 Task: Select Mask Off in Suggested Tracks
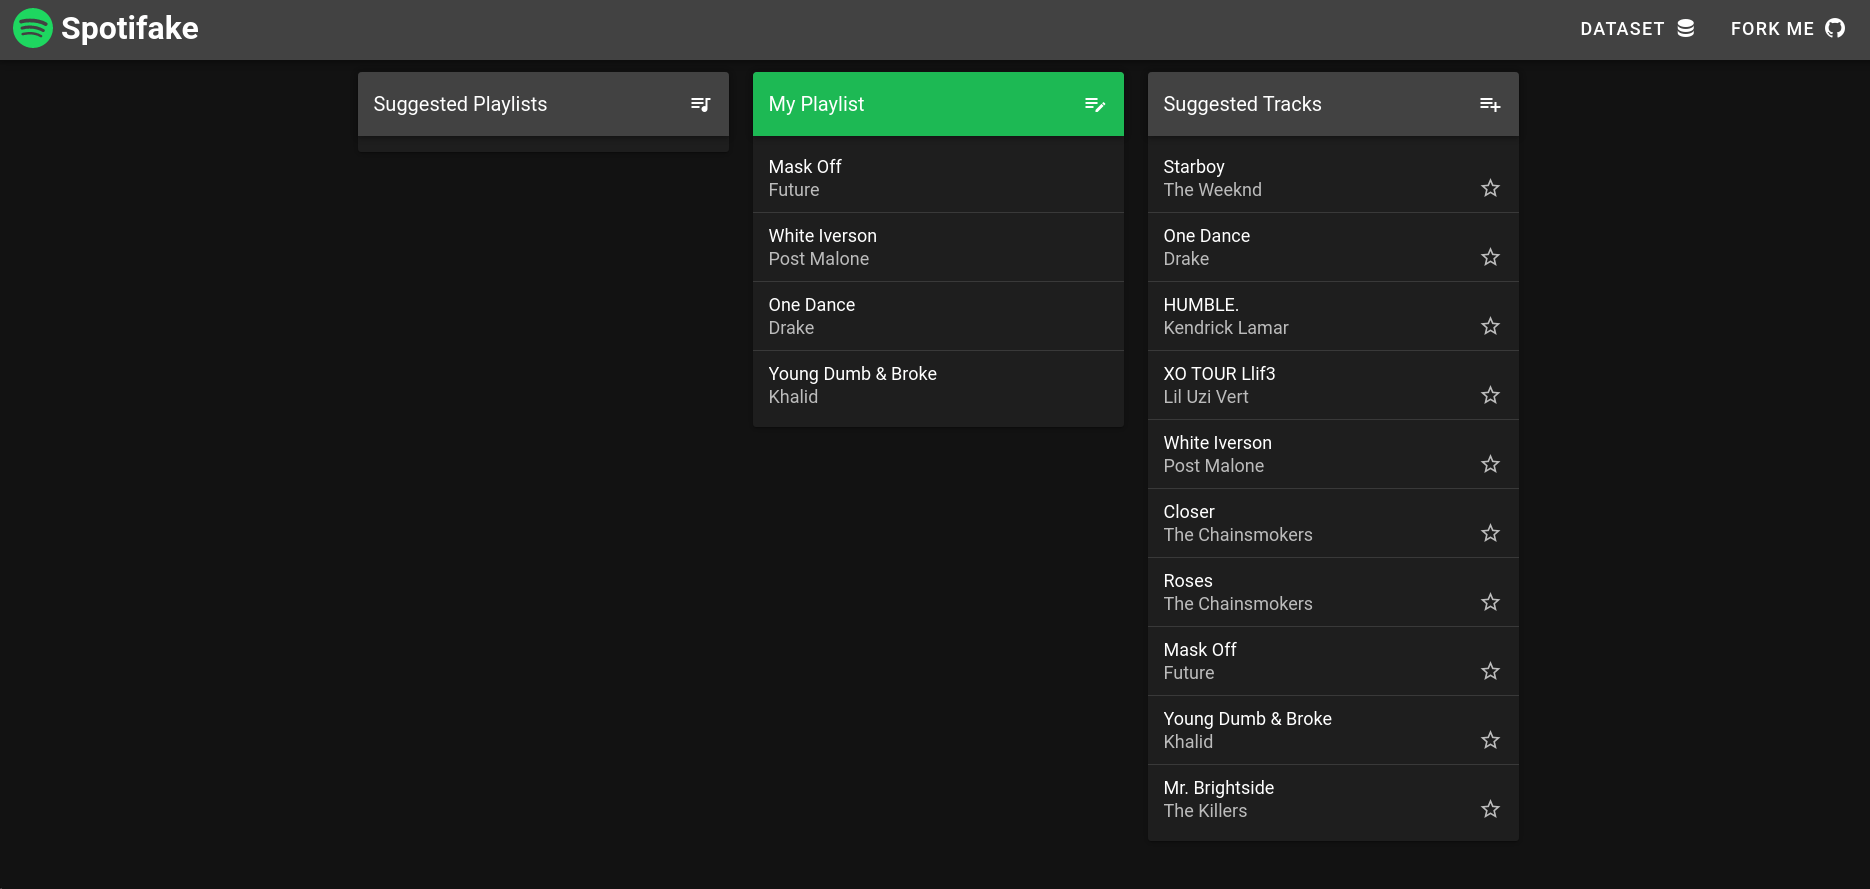coord(1333,661)
